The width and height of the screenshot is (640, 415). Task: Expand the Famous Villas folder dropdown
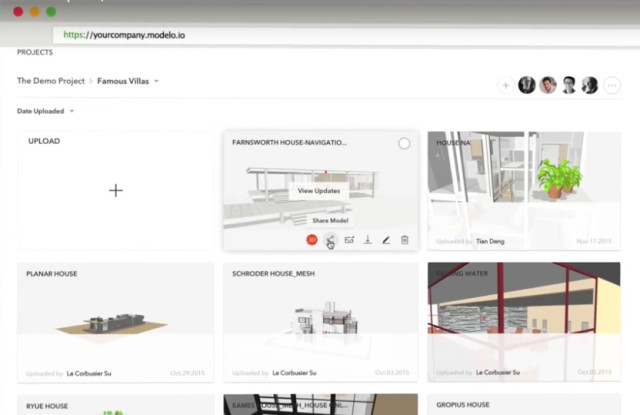[156, 81]
